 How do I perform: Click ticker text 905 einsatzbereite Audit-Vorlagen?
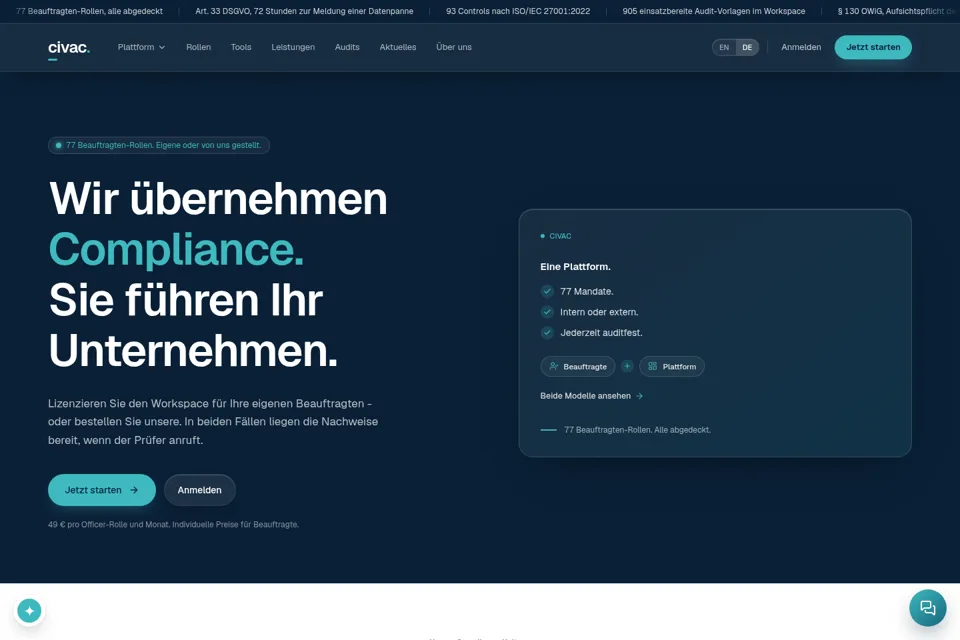tap(714, 11)
